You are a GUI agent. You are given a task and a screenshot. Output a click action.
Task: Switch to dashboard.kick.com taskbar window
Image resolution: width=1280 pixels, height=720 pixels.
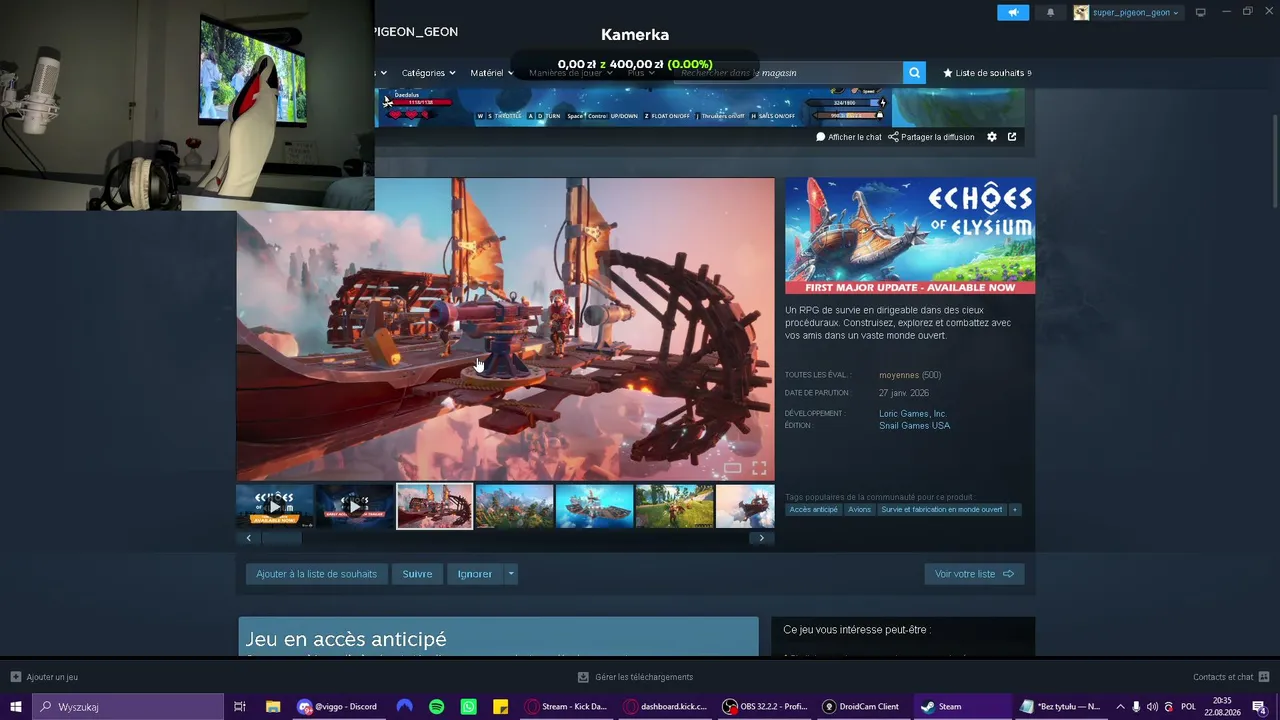[x=665, y=707]
